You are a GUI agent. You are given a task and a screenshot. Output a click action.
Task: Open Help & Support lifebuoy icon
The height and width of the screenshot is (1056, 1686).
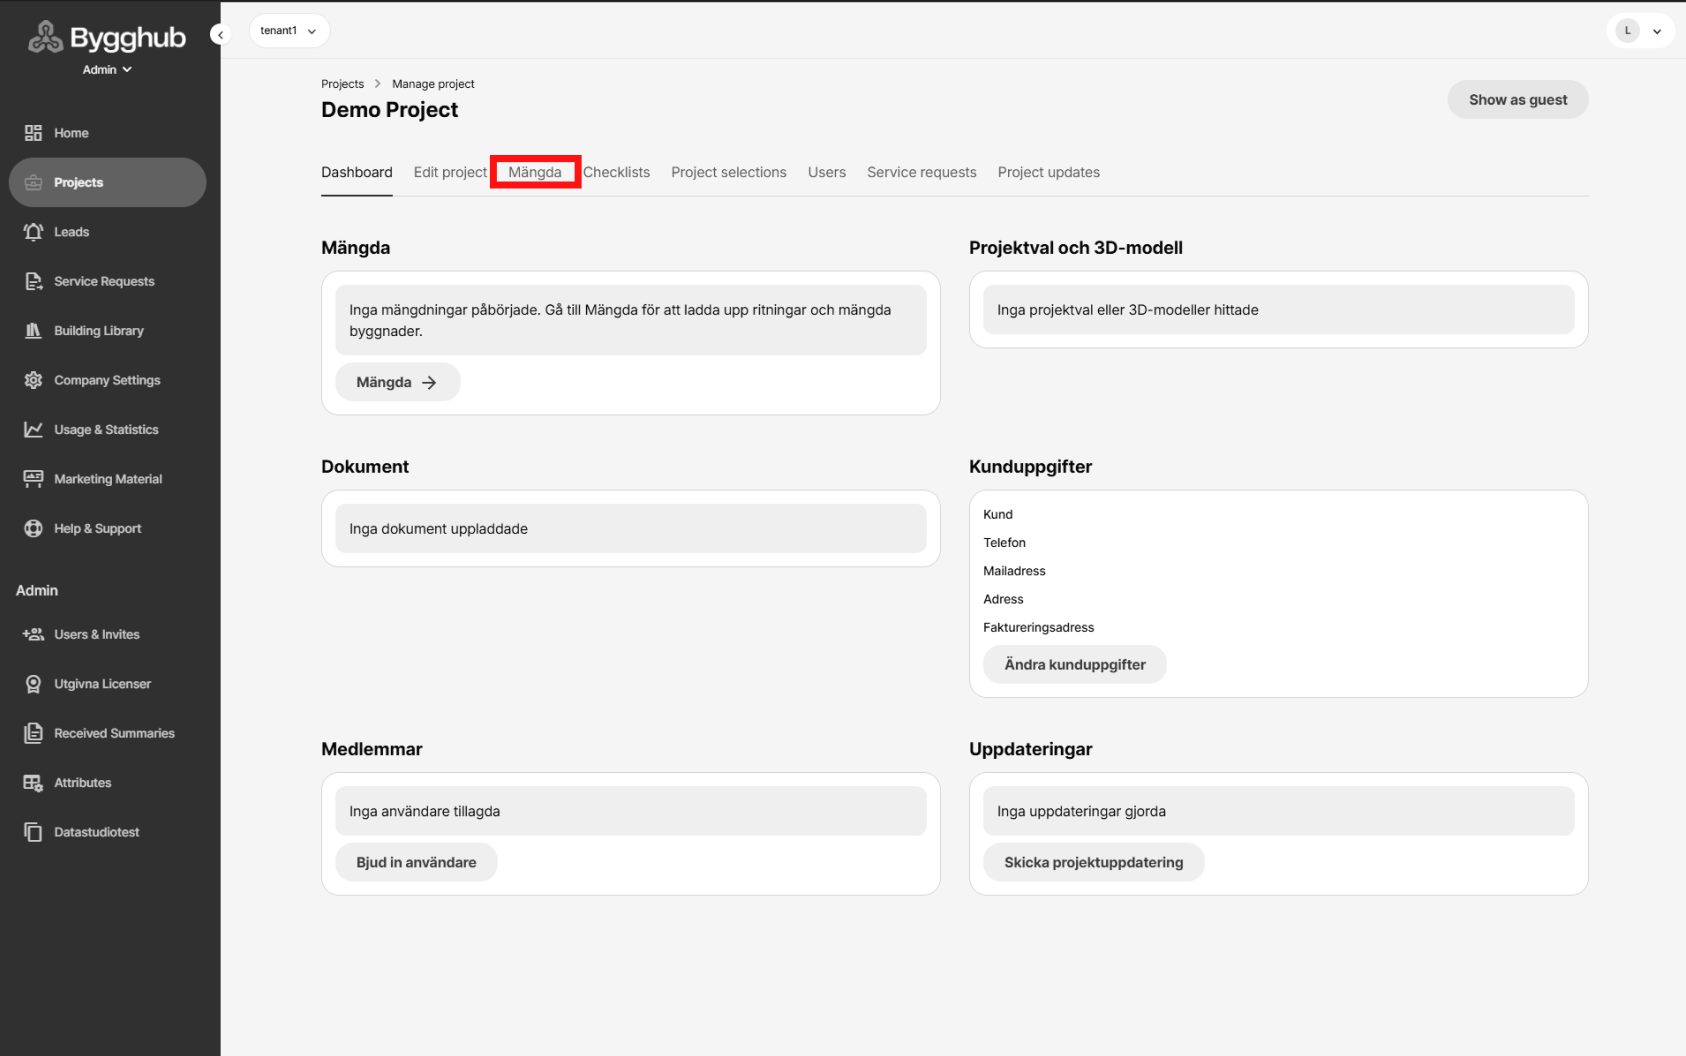point(33,529)
